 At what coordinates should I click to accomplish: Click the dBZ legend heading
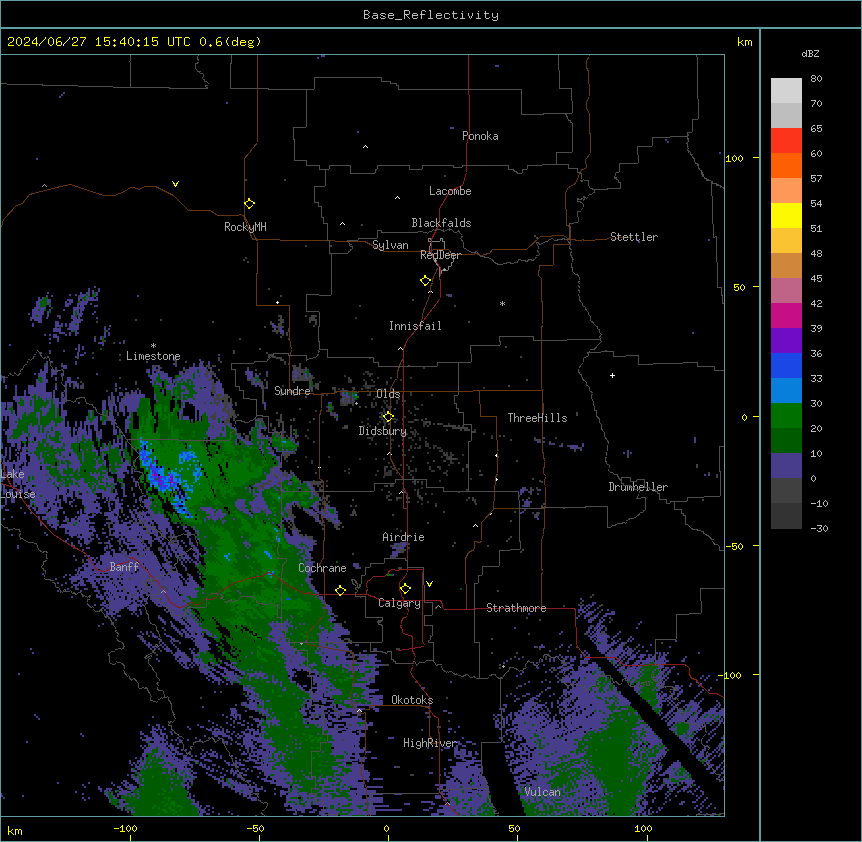coord(810,54)
